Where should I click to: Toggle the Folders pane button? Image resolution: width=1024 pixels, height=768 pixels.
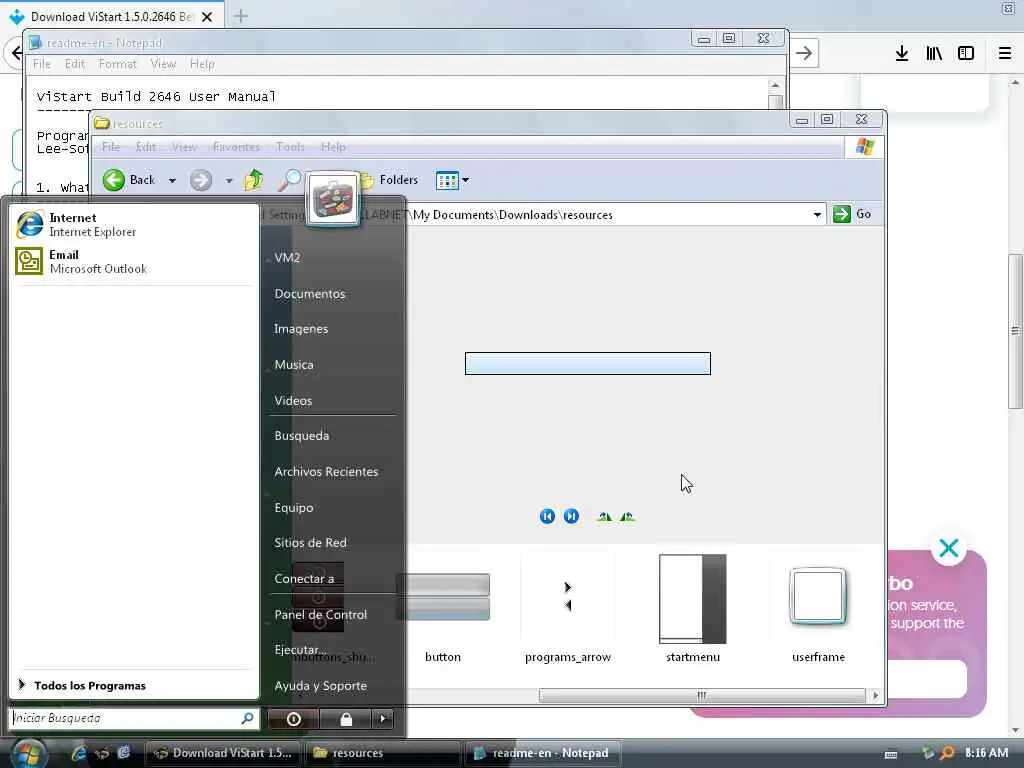[389, 180]
